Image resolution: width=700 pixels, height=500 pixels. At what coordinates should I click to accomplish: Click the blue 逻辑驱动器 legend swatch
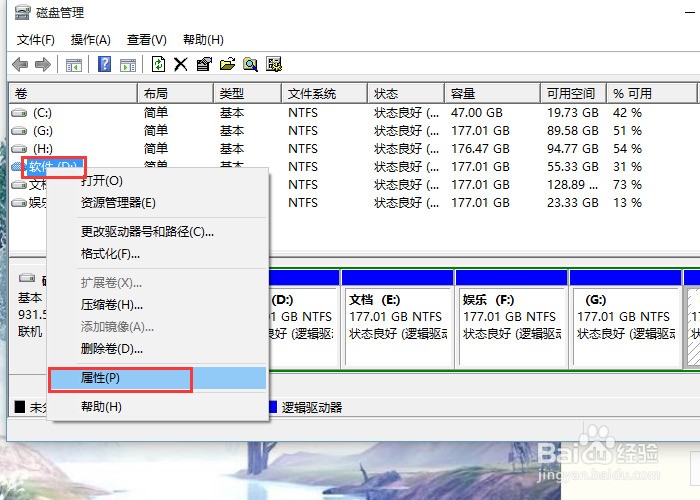pos(273,407)
